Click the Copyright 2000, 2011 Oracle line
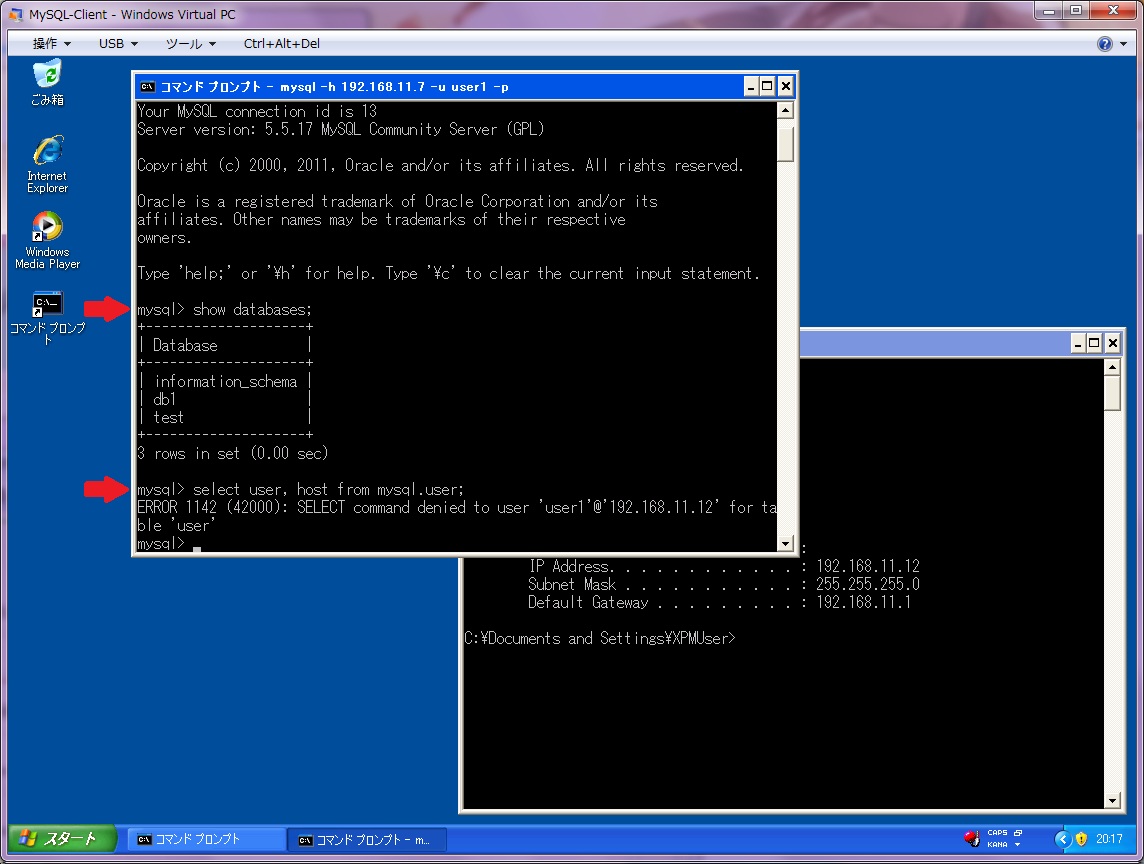 point(441,166)
